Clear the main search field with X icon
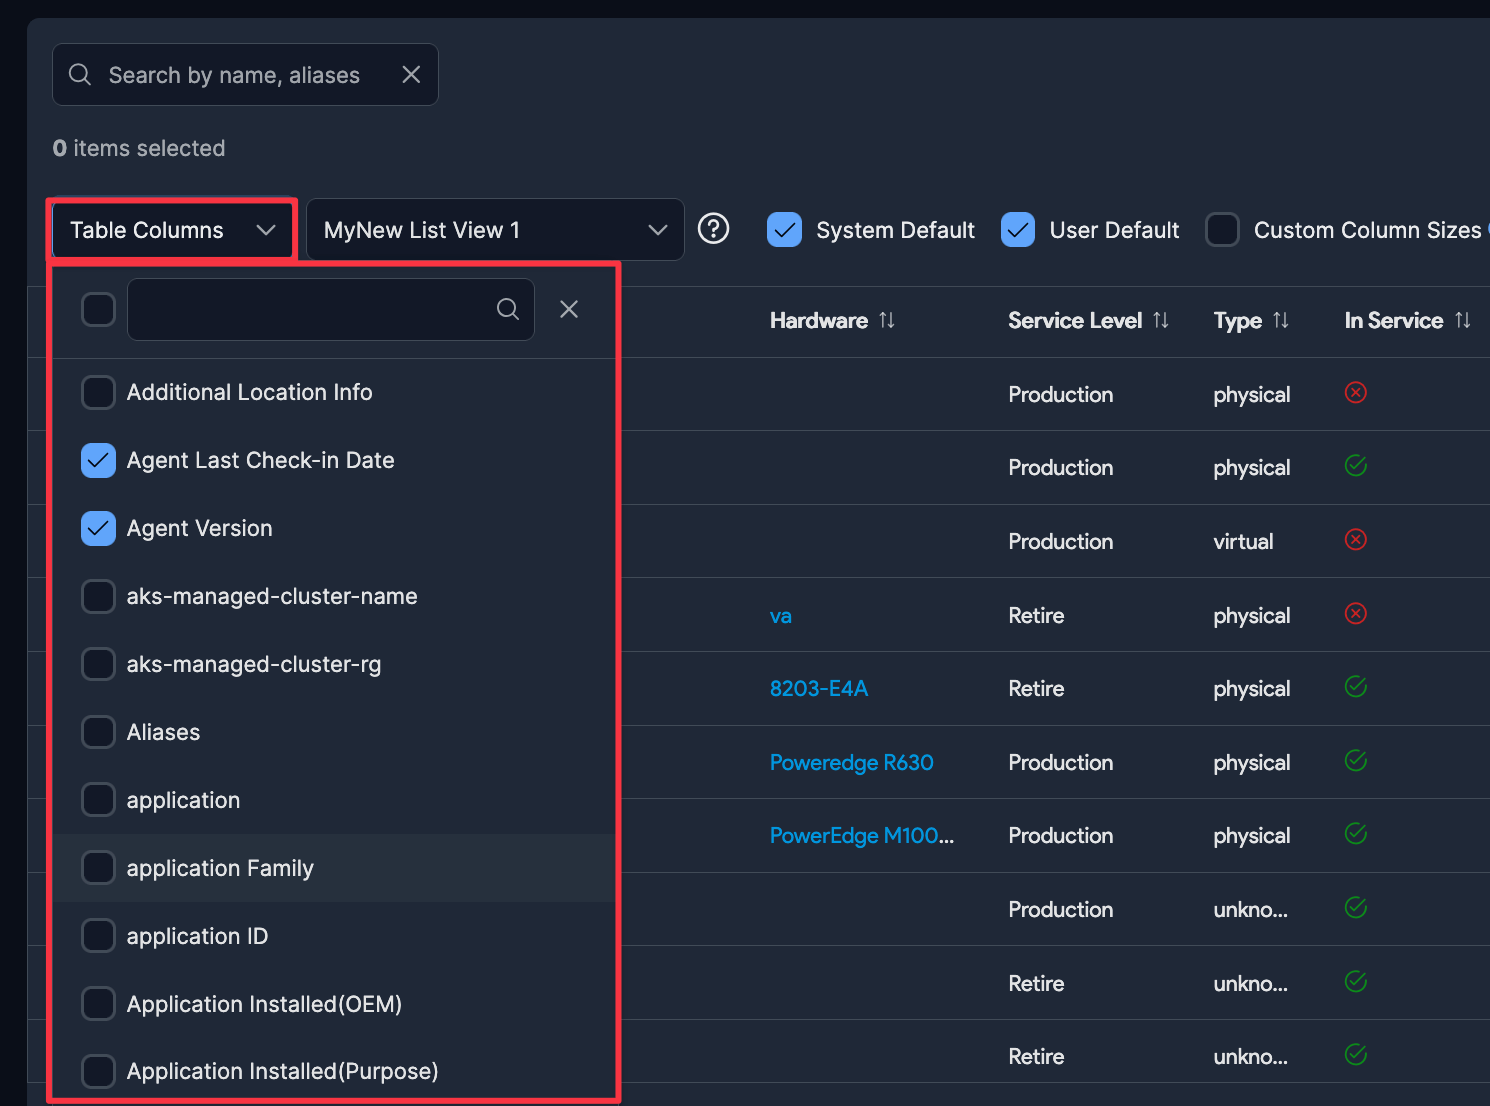This screenshot has width=1490, height=1106. click(411, 75)
